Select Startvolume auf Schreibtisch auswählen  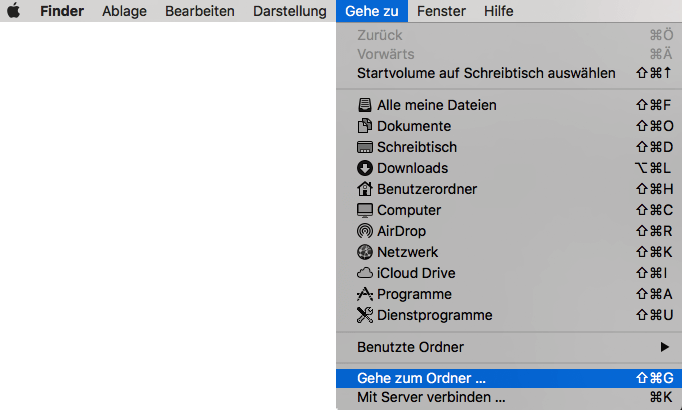pyautogui.click(x=486, y=73)
